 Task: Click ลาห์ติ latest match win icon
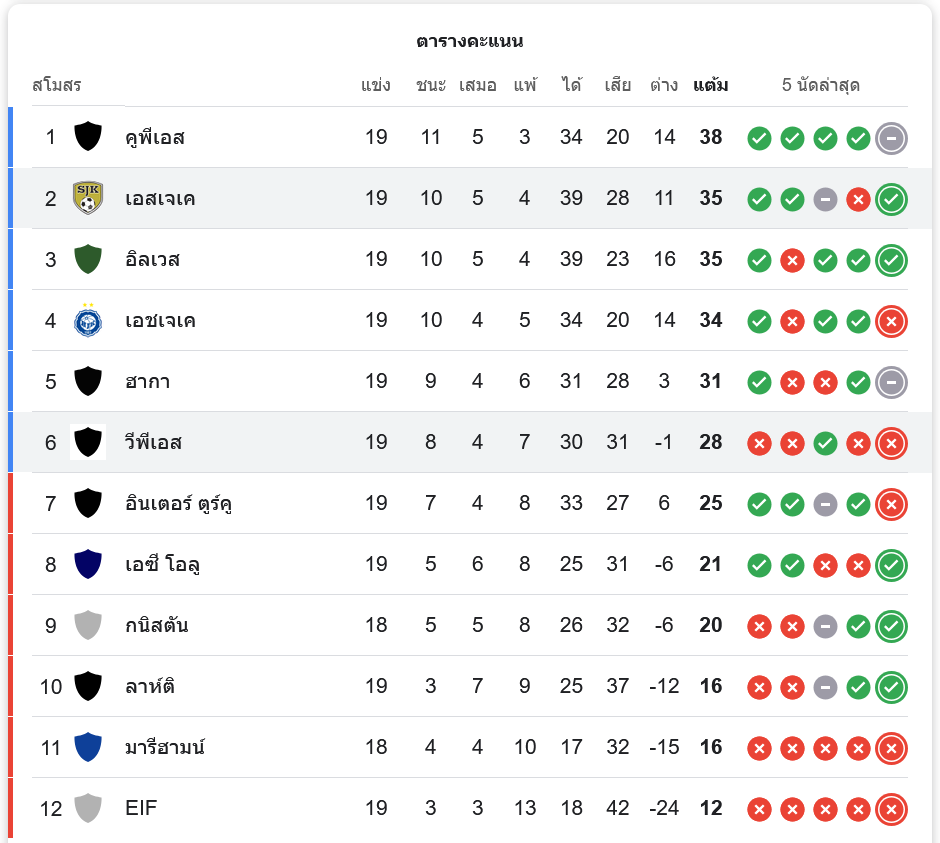pos(891,687)
